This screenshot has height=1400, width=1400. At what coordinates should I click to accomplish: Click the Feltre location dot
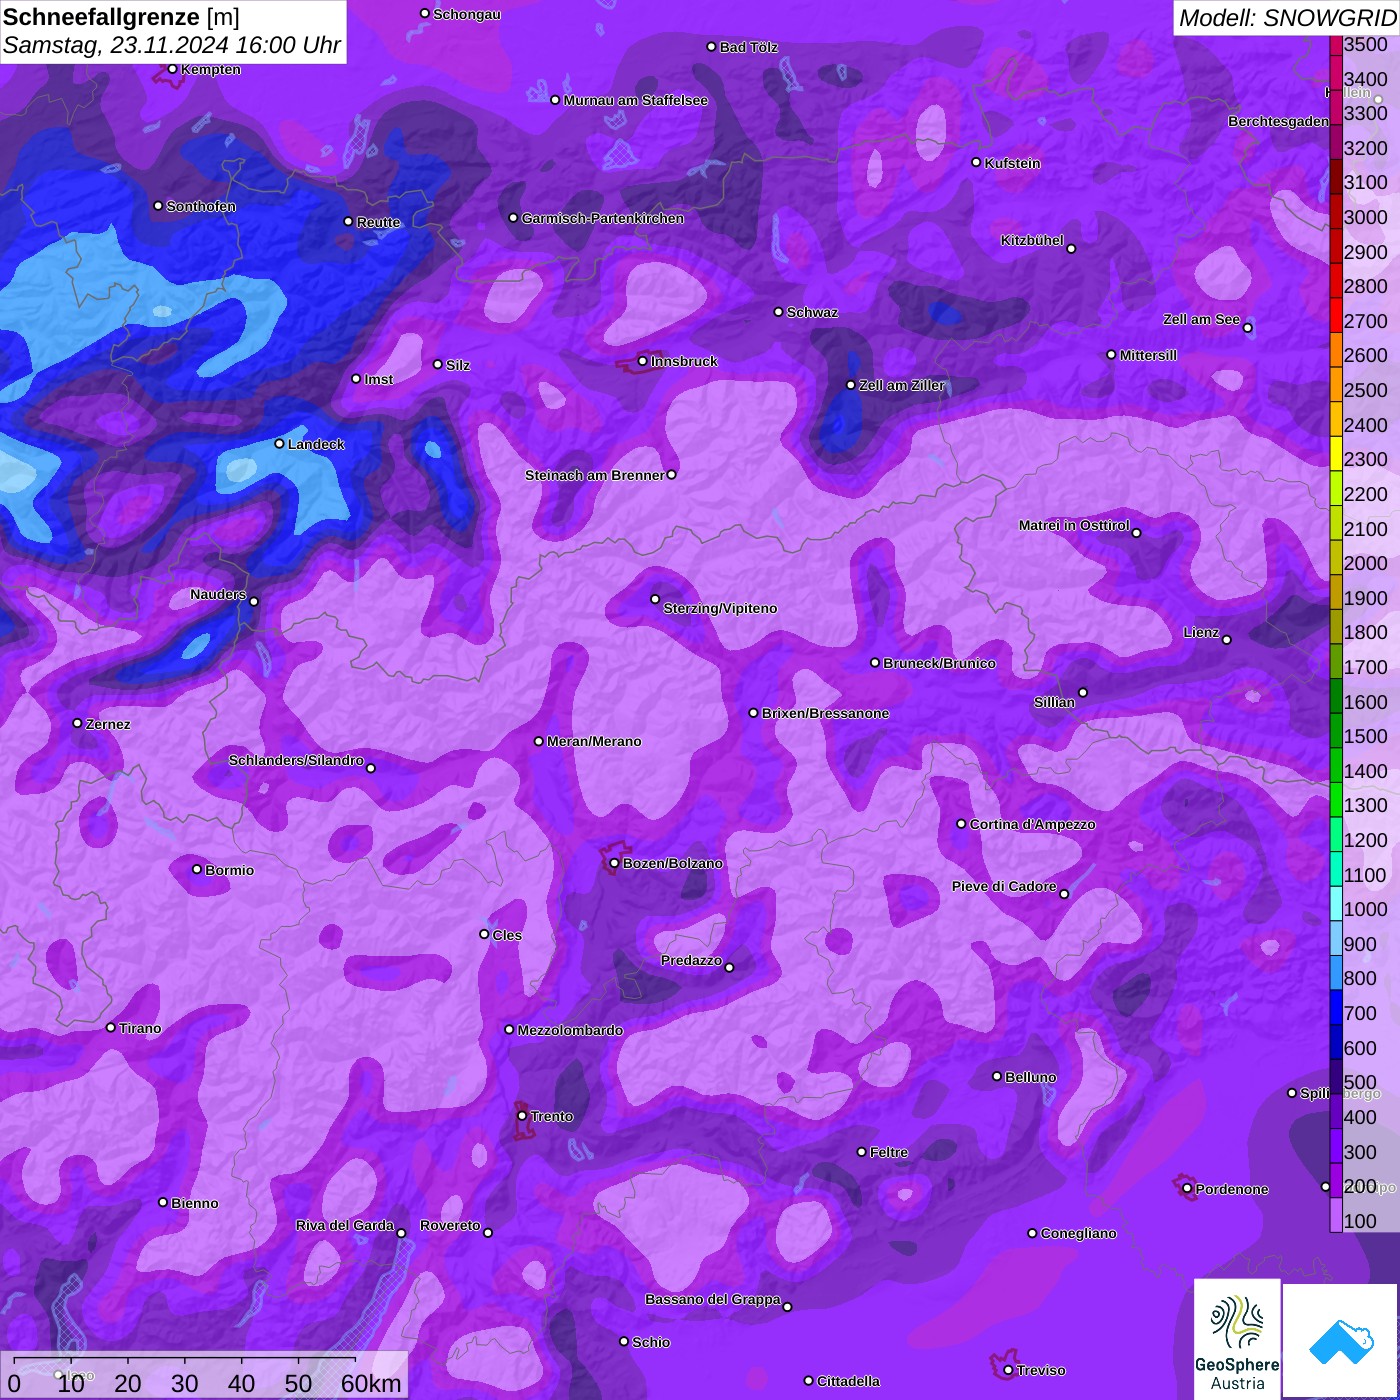861,1152
